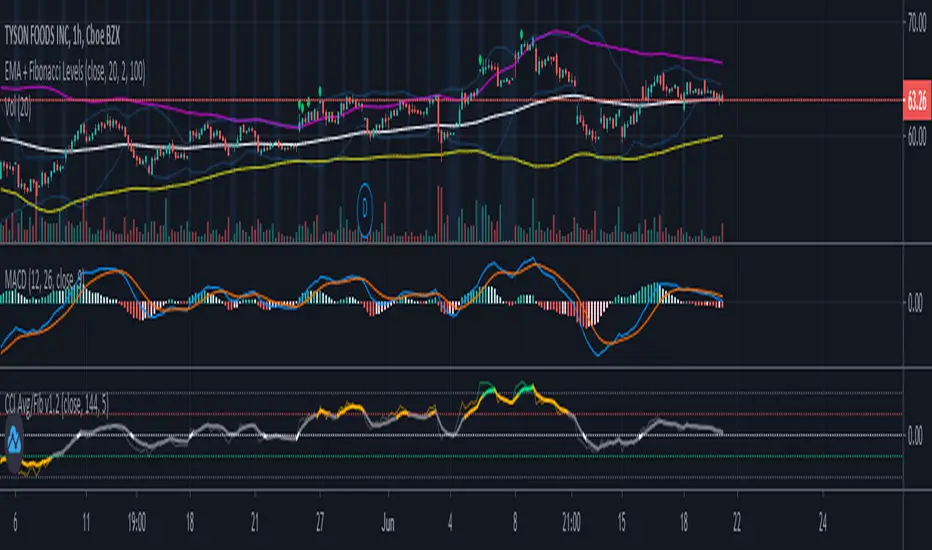Image resolution: width=932 pixels, height=550 pixels.
Task: Click the "27" date on the time axis
Action: [319, 521]
